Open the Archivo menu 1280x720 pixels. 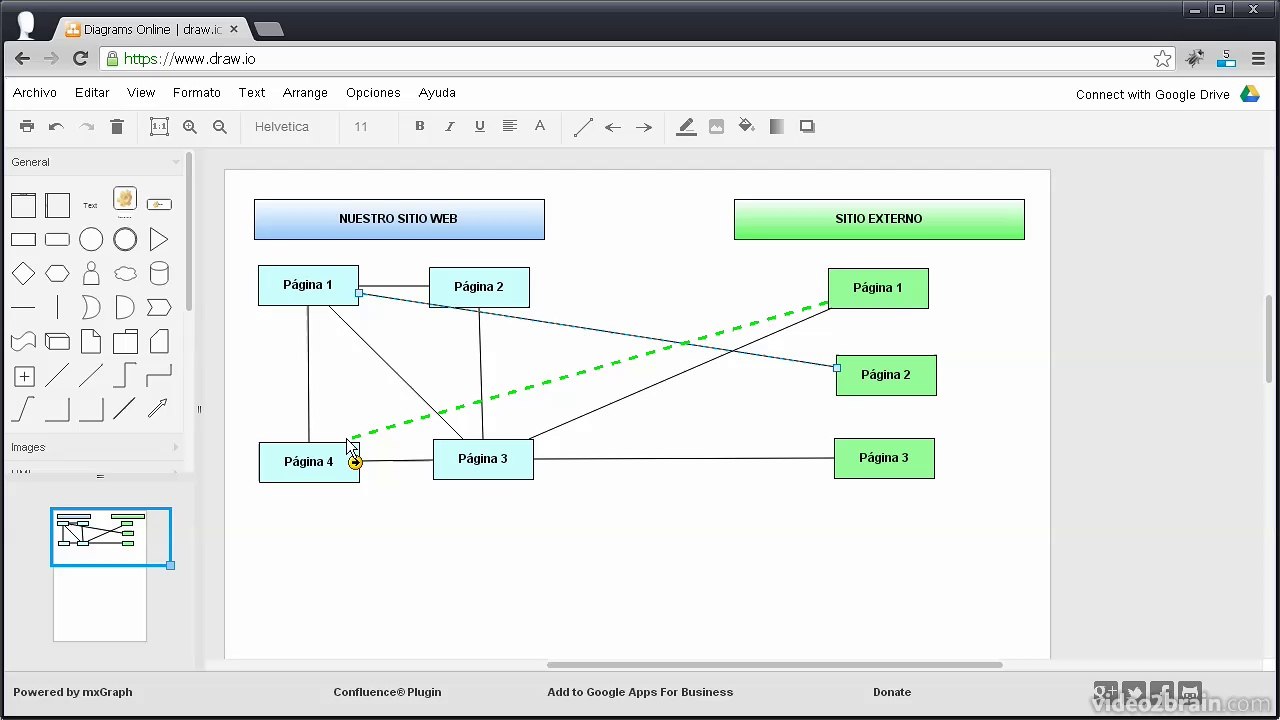point(35,93)
